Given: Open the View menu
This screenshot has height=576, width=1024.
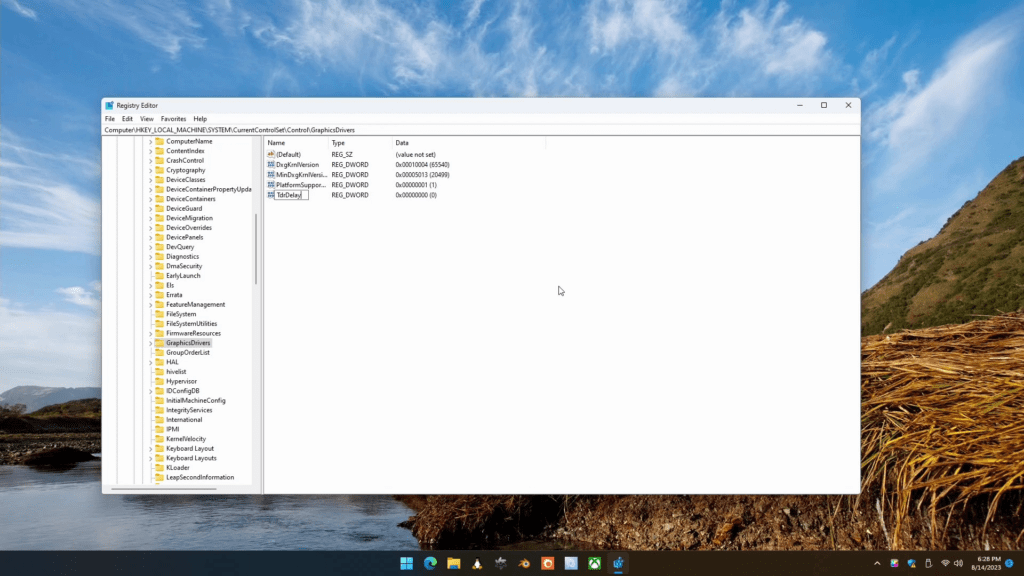Looking at the screenshot, I should point(146,119).
